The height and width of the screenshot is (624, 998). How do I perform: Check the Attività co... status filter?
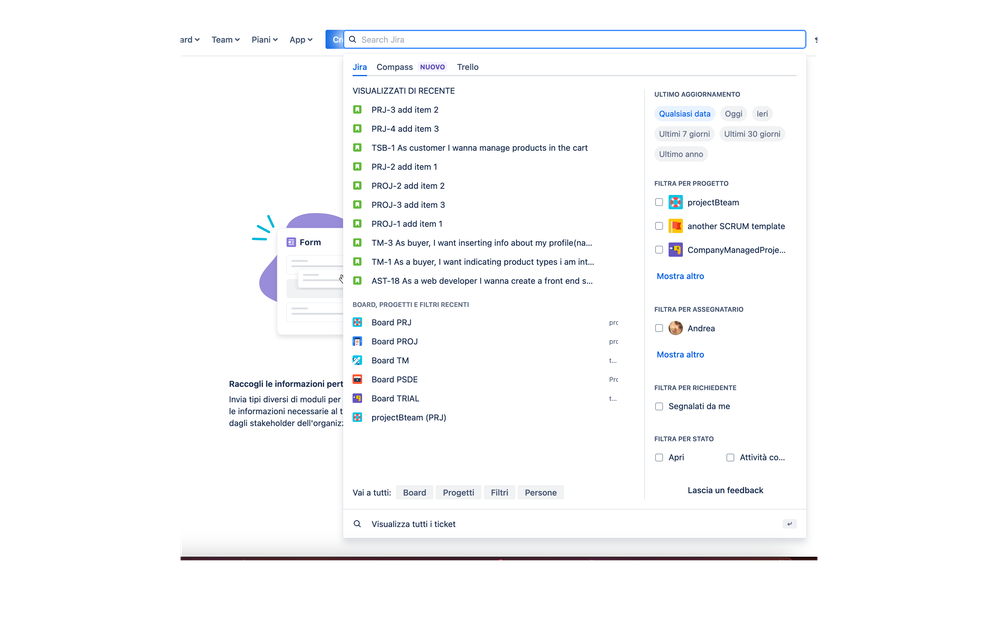coord(731,458)
